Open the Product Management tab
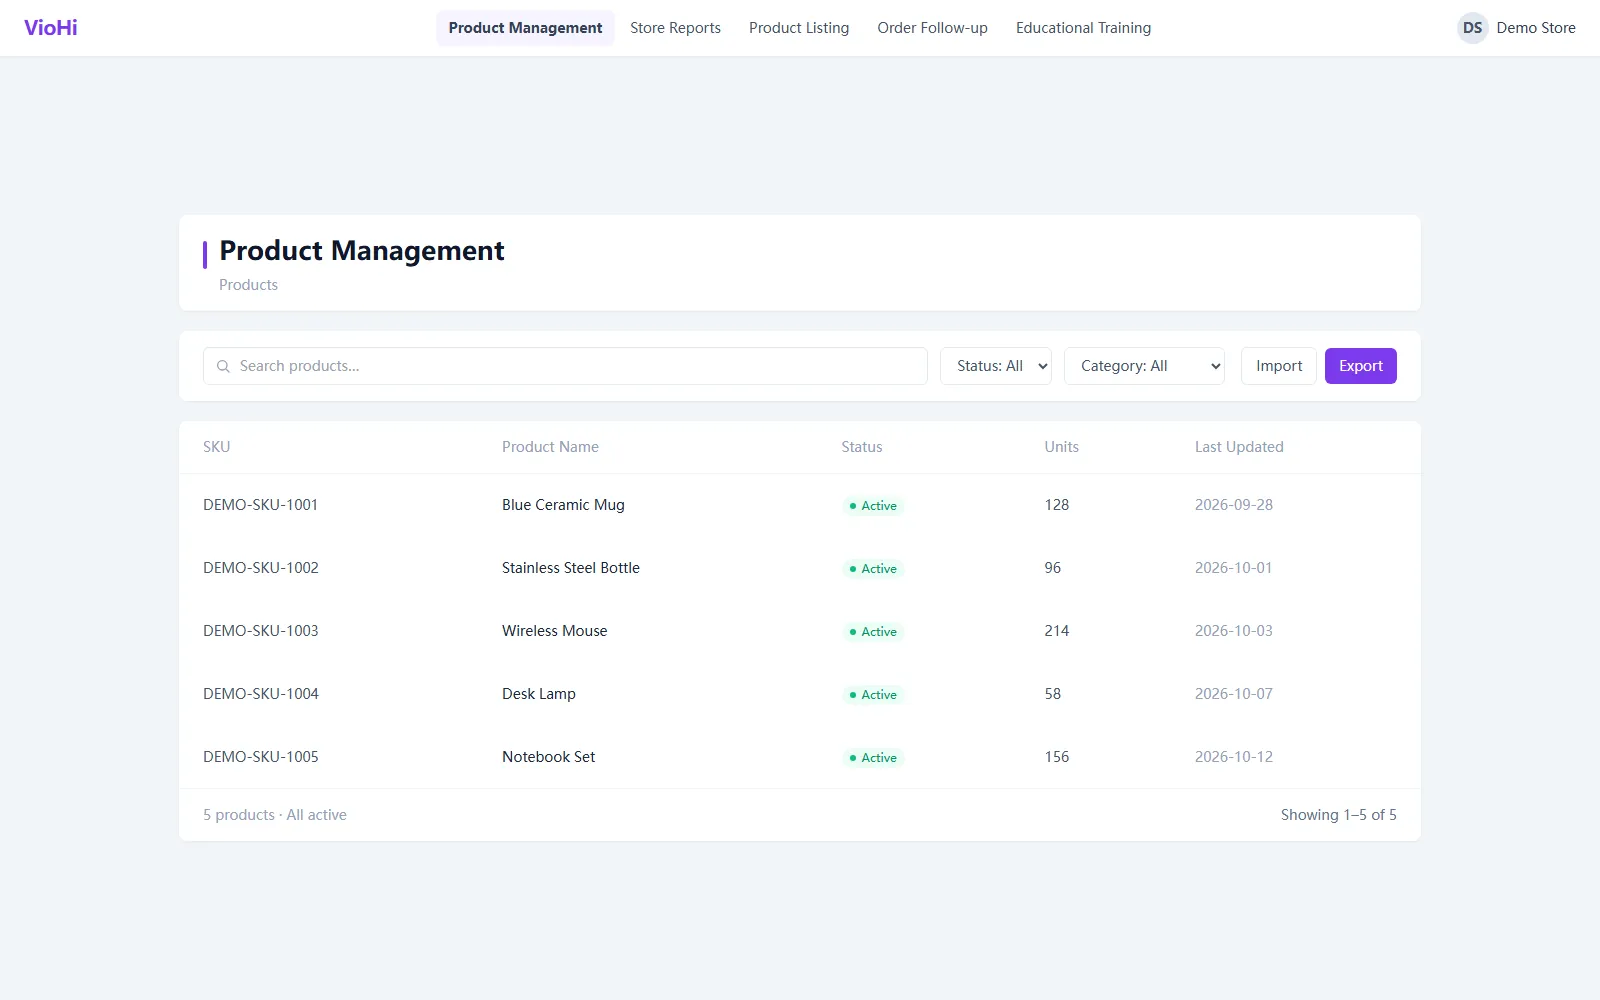This screenshot has height=1000, width=1600. point(525,28)
